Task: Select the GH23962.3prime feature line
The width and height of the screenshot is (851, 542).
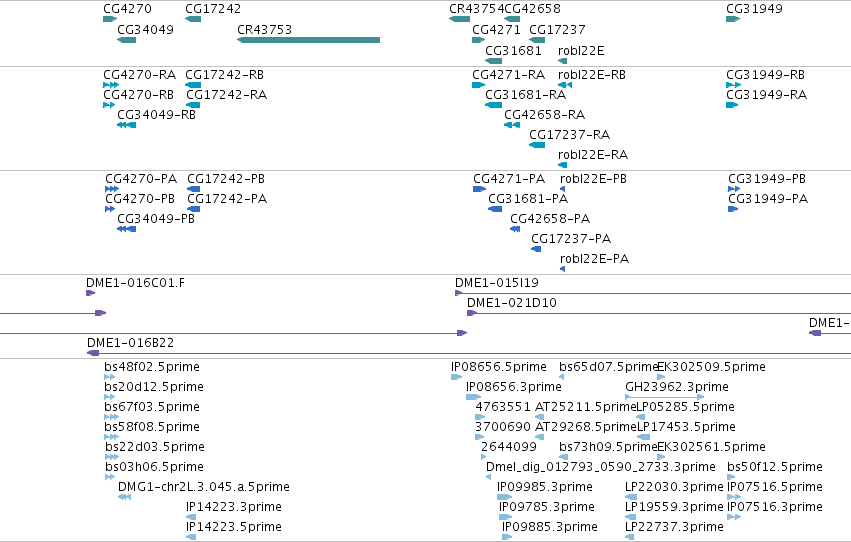Action: [665, 397]
